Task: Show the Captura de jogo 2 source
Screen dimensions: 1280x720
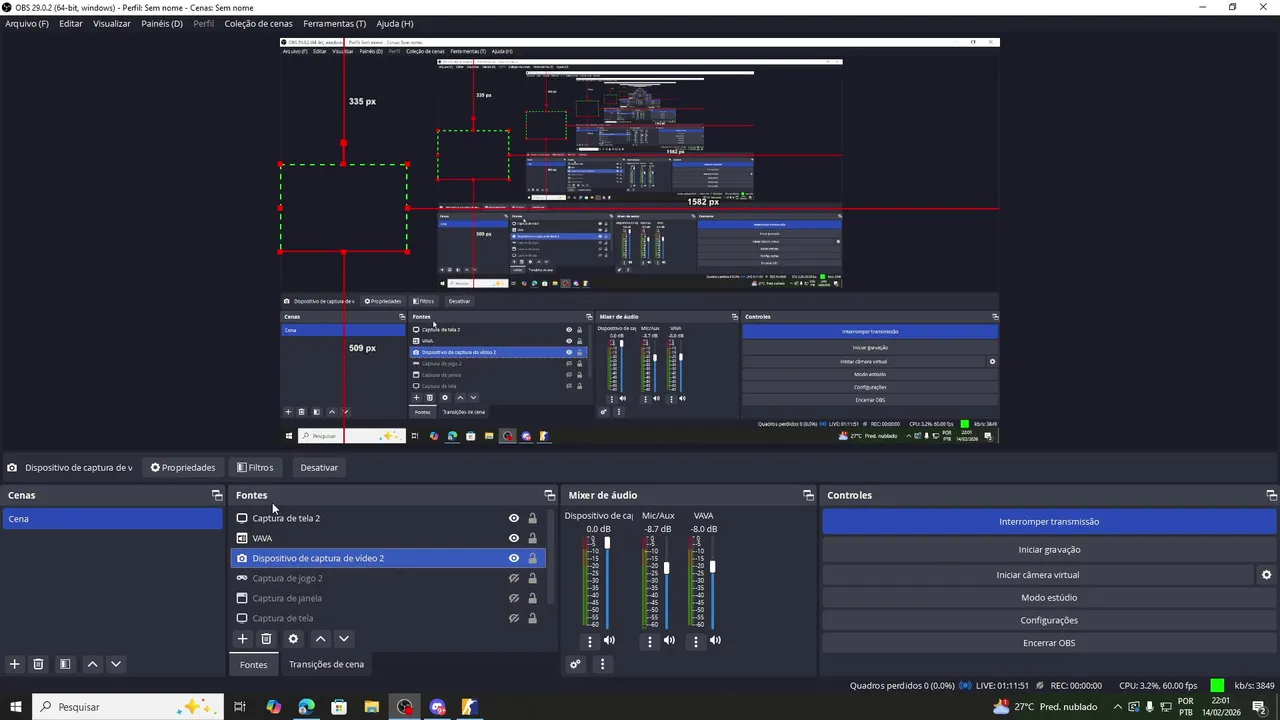Action: click(514, 578)
